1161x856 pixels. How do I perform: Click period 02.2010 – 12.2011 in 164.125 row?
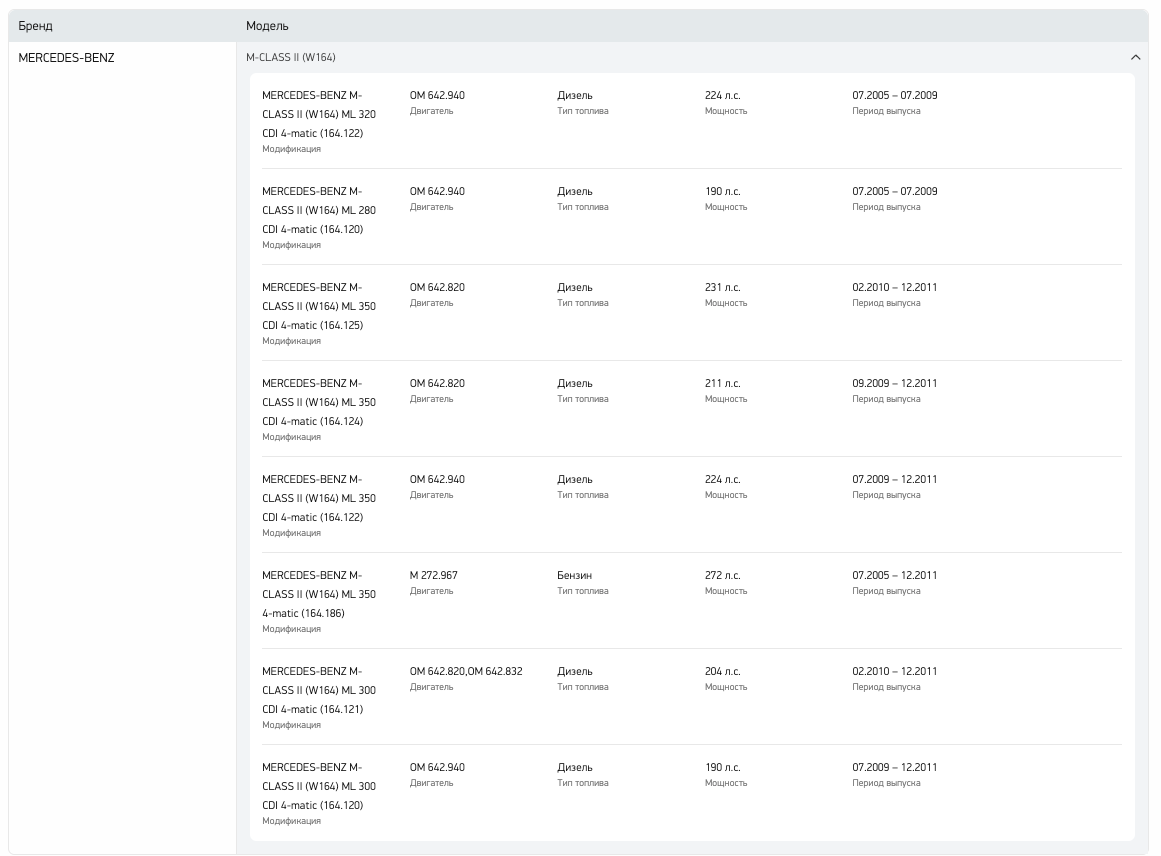(x=894, y=287)
